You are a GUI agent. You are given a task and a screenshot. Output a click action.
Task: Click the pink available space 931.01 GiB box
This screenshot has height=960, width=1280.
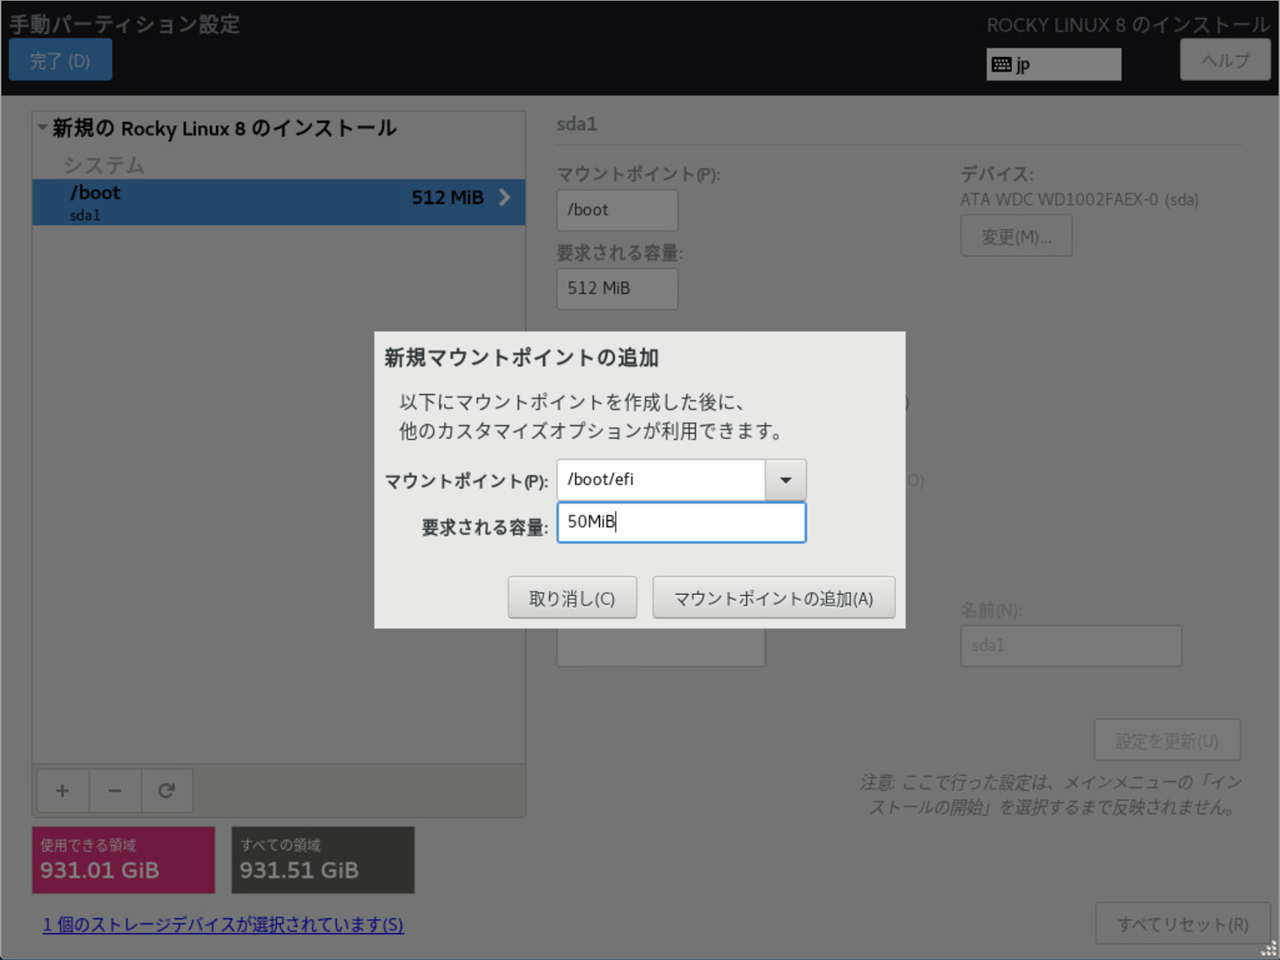coord(123,860)
